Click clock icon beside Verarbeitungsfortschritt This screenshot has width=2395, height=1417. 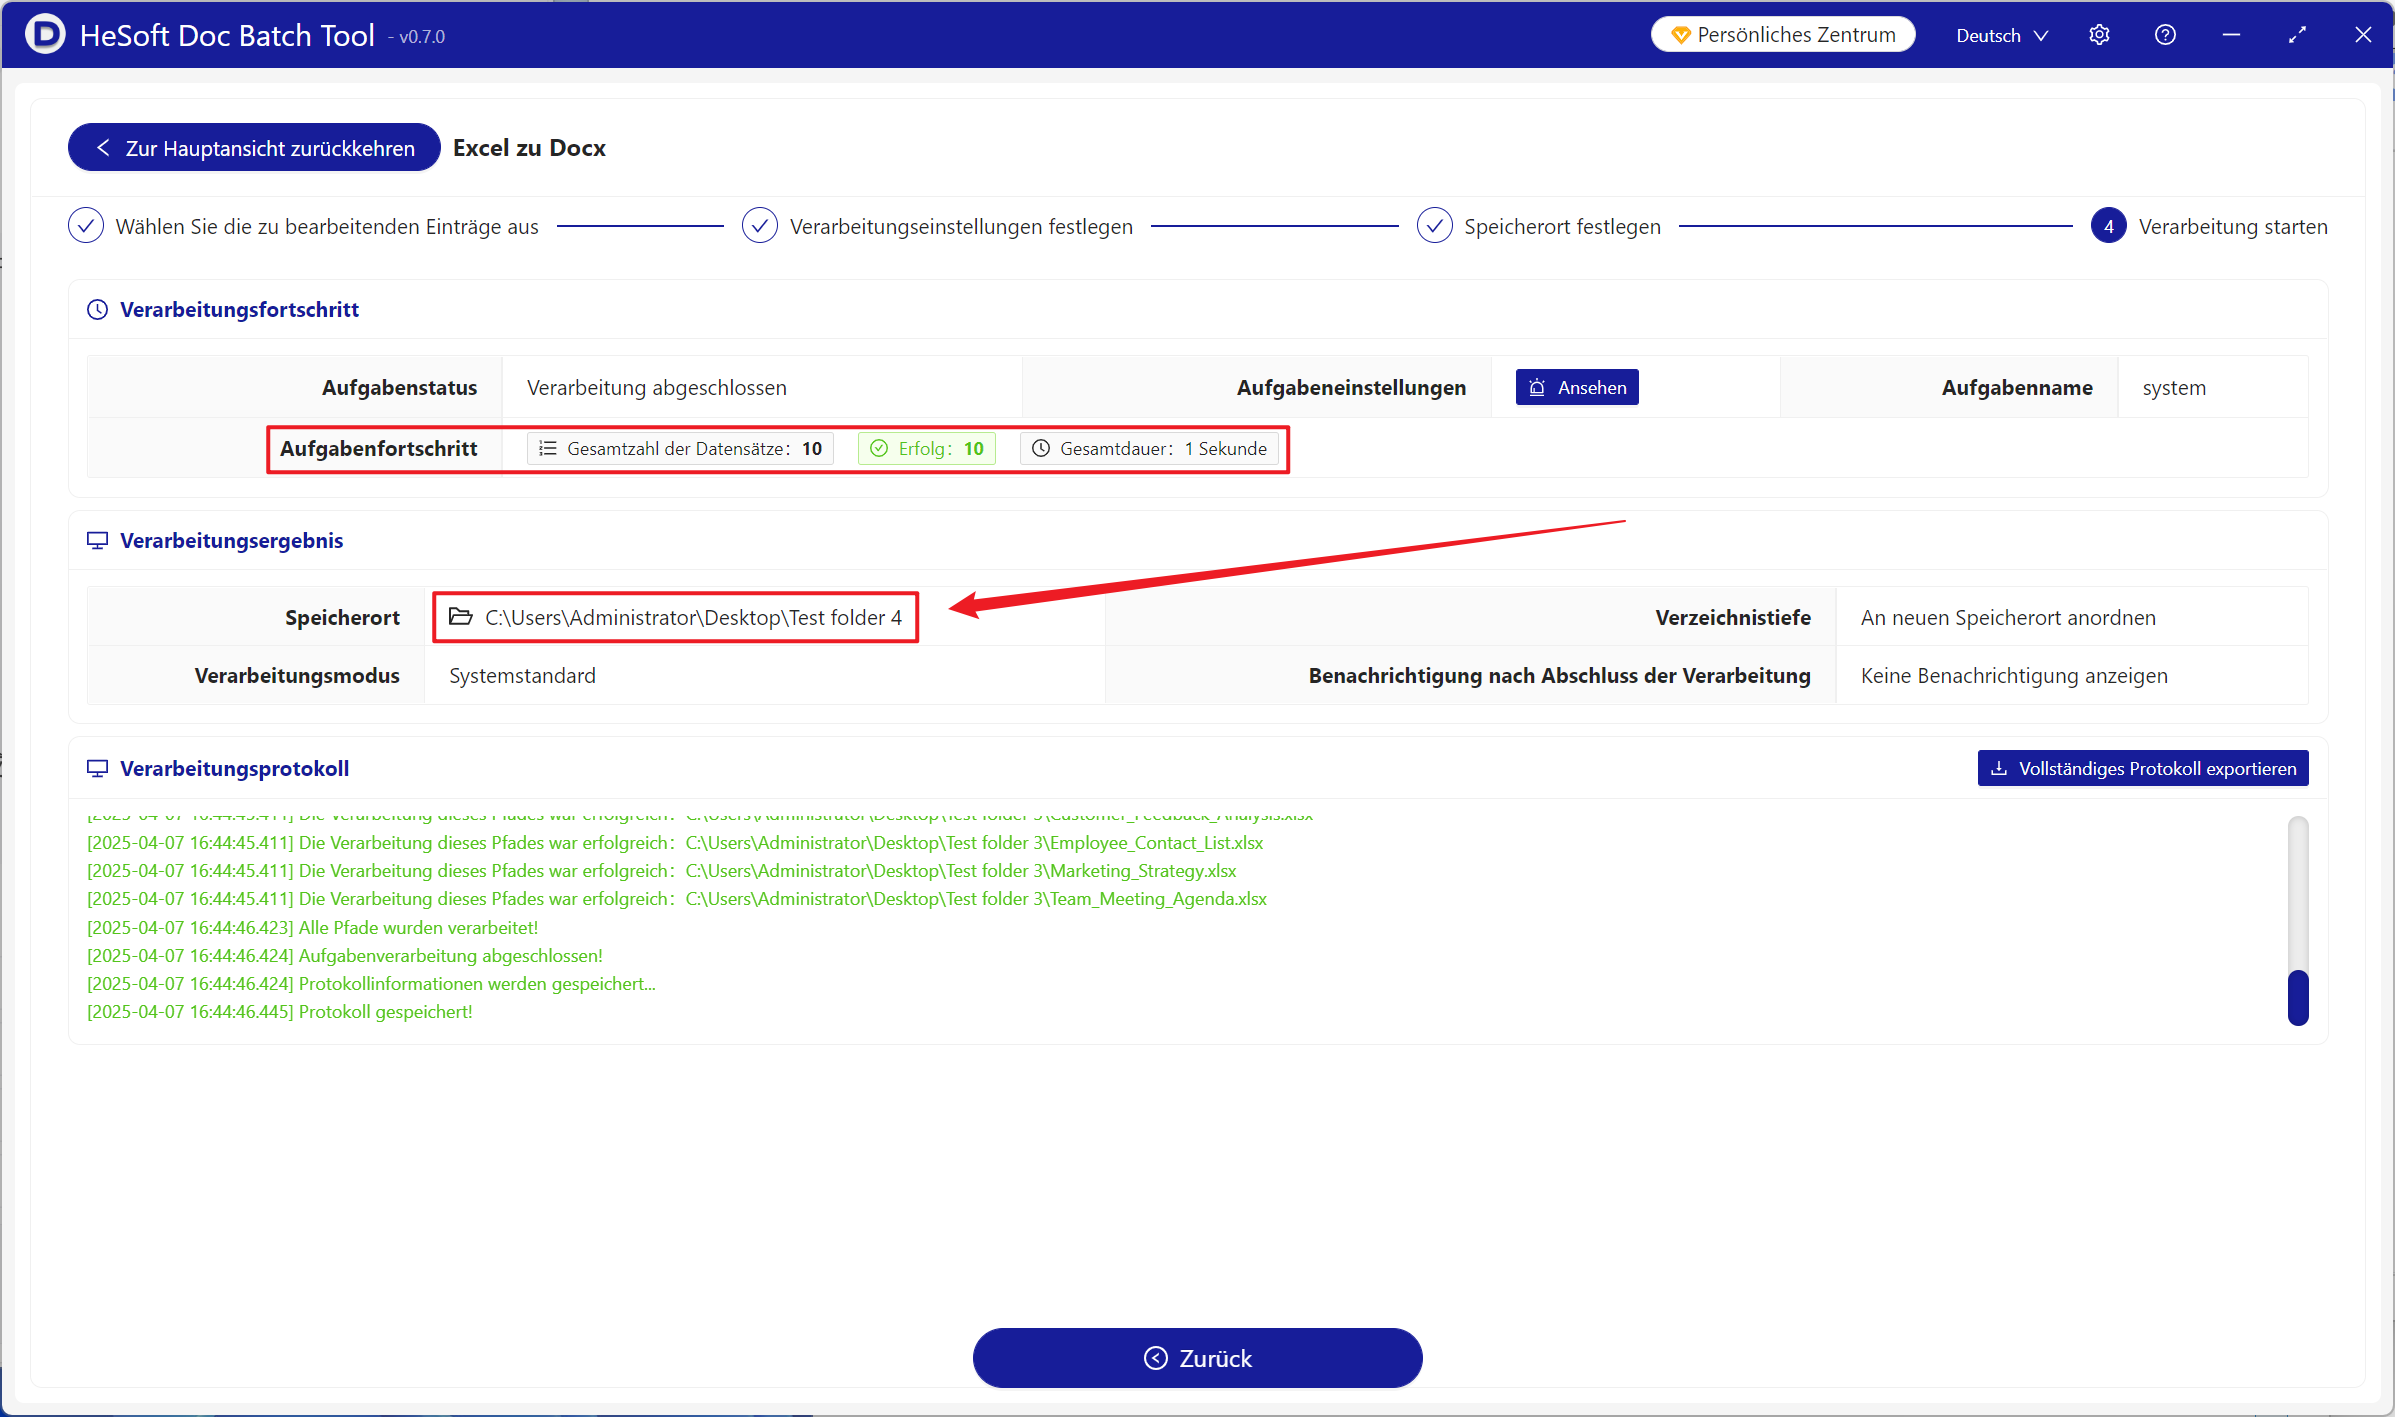point(98,310)
